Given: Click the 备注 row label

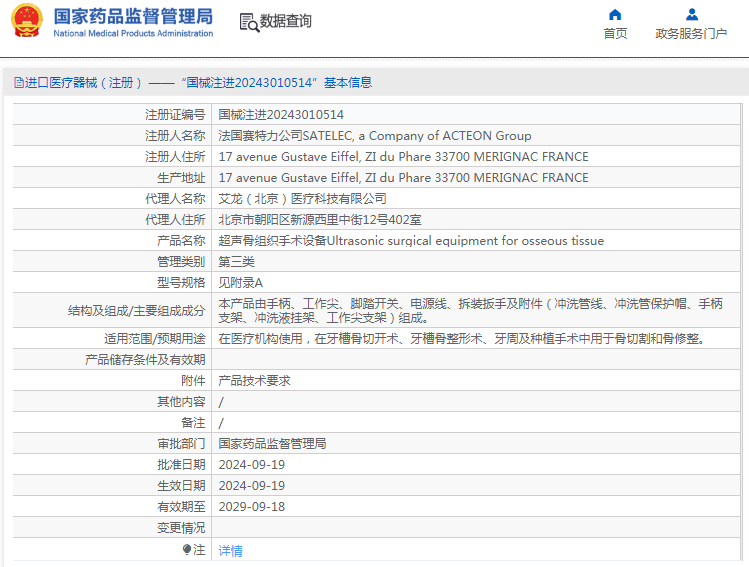Looking at the screenshot, I should pos(193,423).
